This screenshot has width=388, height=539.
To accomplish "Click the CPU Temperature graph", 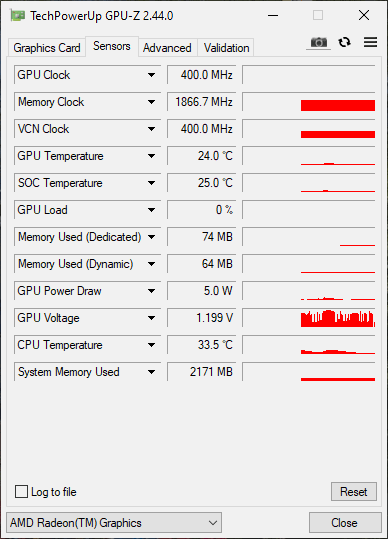I will coord(309,345).
